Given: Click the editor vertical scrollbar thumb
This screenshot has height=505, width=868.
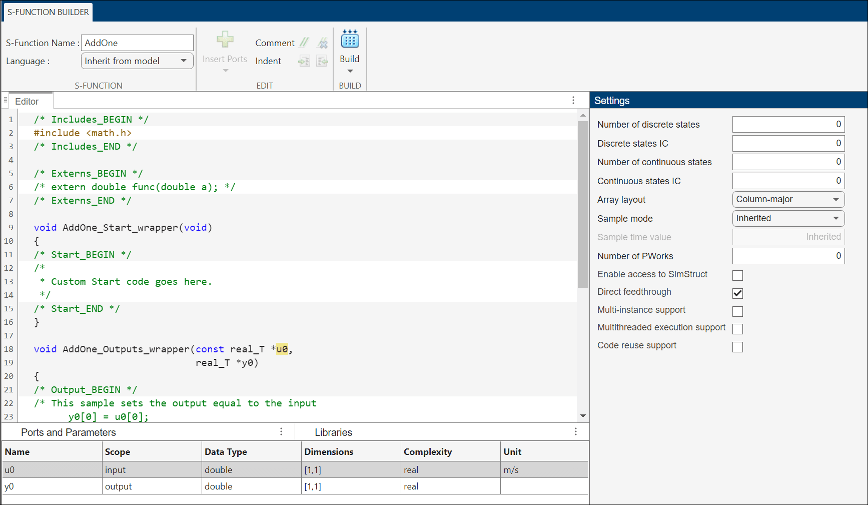Looking at the screenshot, I should click(x=582, y=204).
